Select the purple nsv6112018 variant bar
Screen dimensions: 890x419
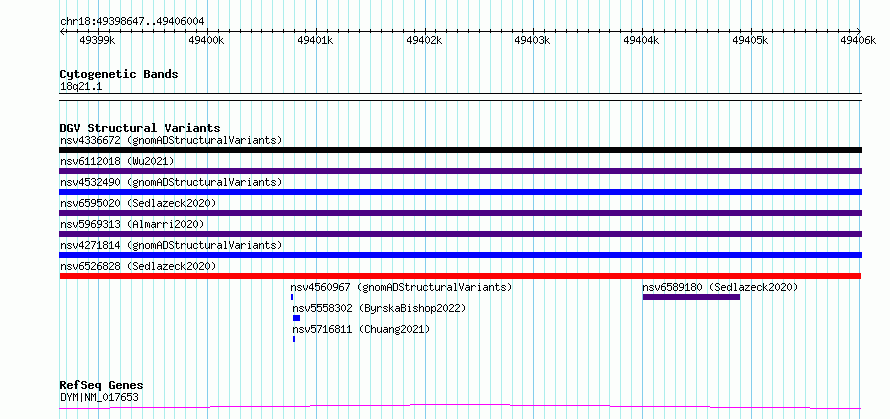tap(461, 171)
